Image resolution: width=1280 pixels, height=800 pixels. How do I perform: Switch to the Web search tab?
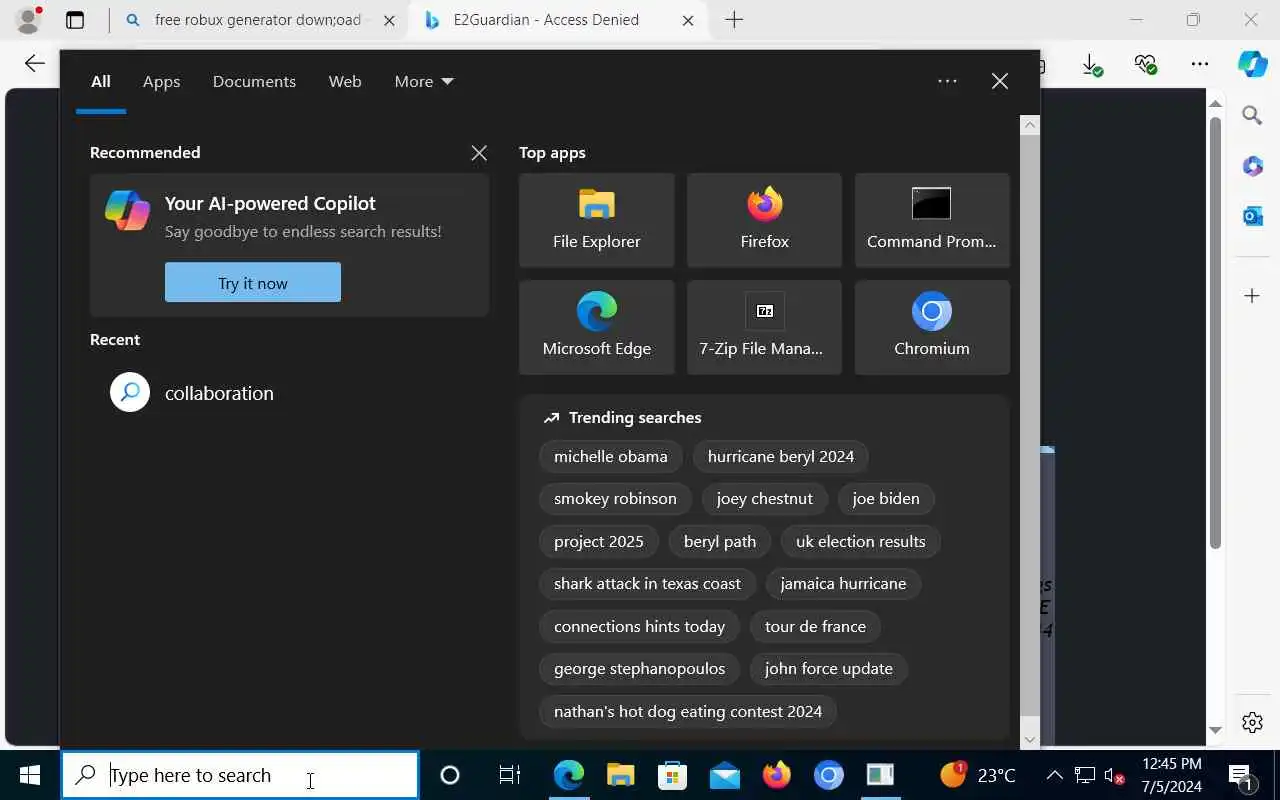[345, 82]
